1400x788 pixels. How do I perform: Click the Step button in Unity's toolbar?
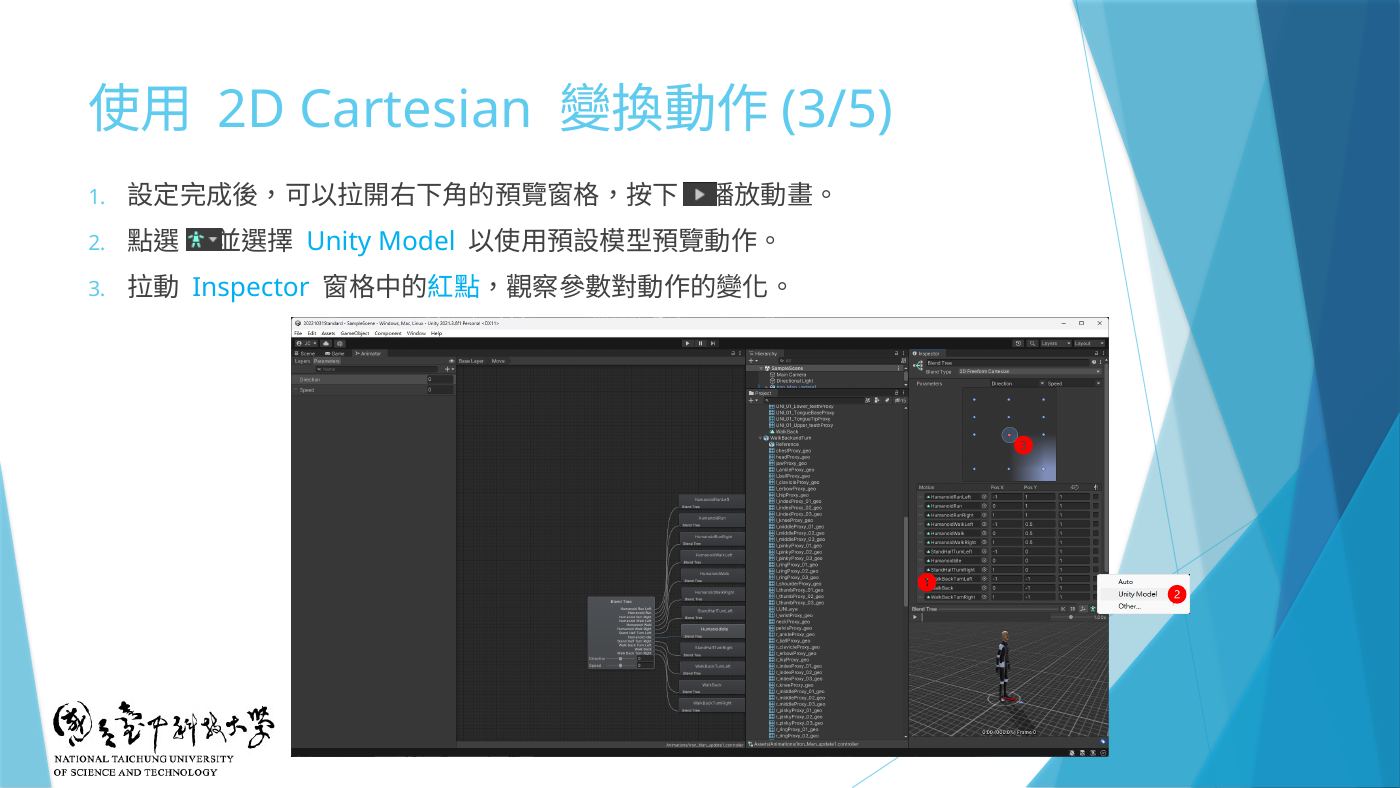tap(713, 343)
